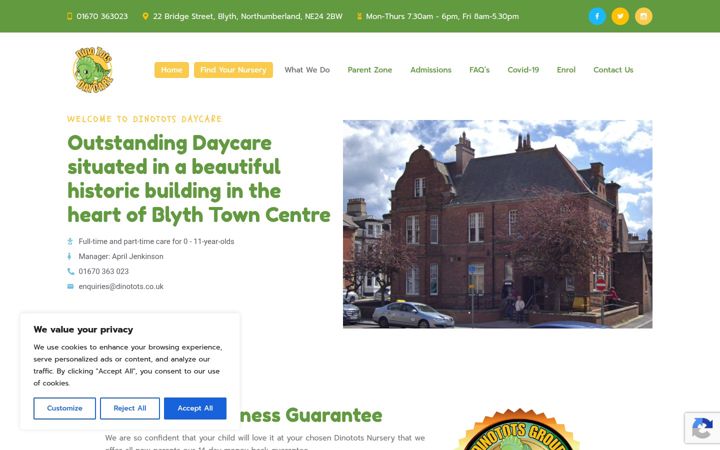Viewport: 720px width, 450px height.
Task: Open the Instagram social icon
Action: [x=643, y=17]
